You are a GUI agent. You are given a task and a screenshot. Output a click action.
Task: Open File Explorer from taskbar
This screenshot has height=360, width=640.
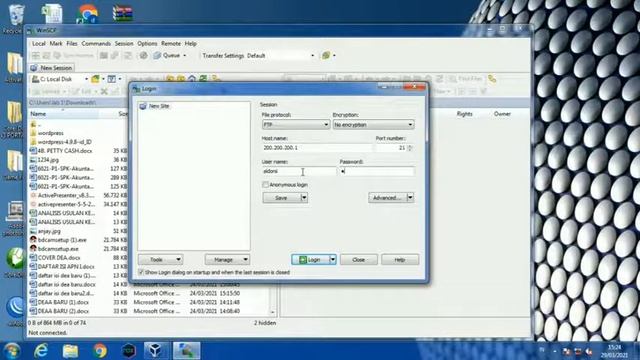tap(70, 351)
